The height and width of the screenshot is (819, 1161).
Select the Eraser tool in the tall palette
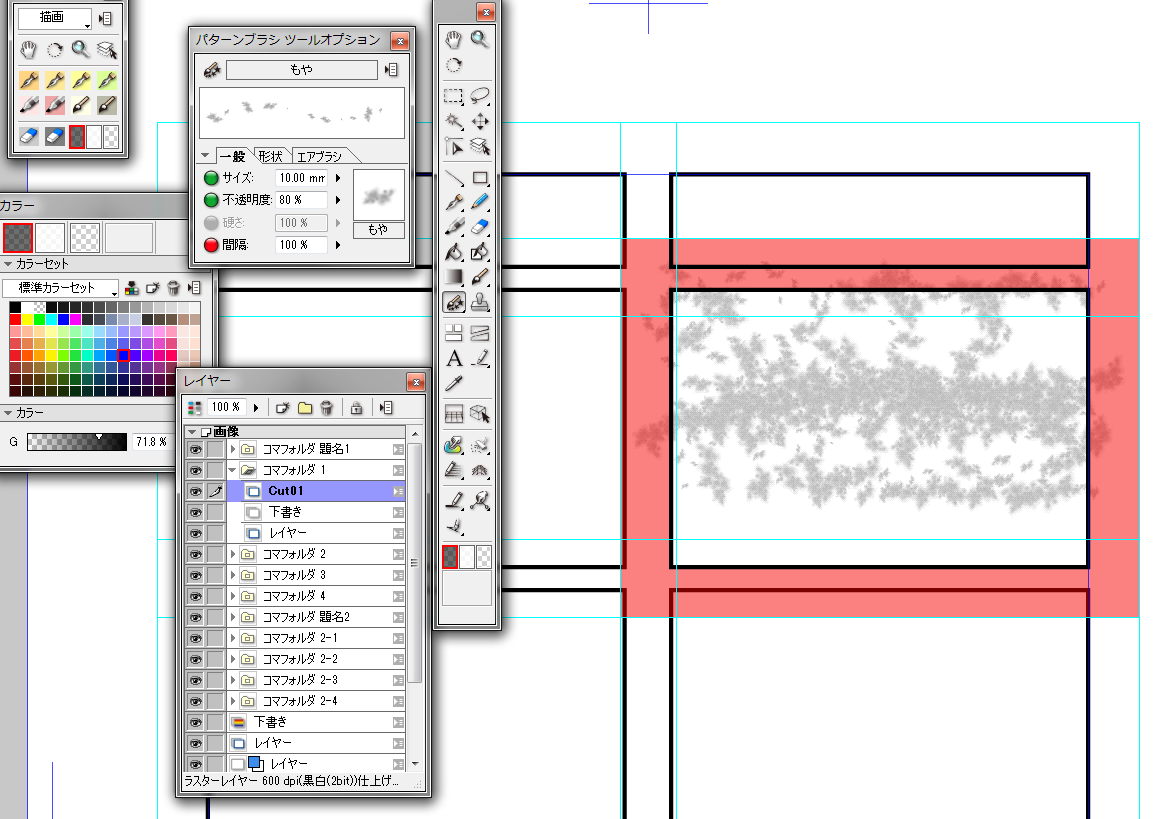(x=480, y=227)
